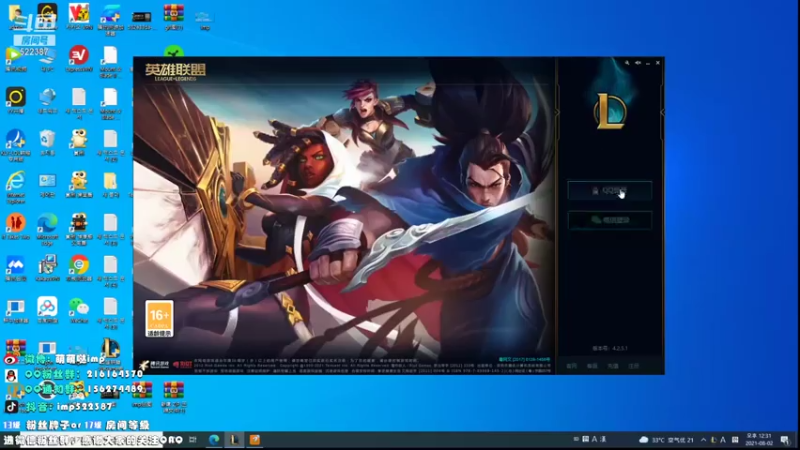The width and height of the screenshot is (800, 450).
Task: Open second link in launcher footer row
Action: [x=592, y=366]
